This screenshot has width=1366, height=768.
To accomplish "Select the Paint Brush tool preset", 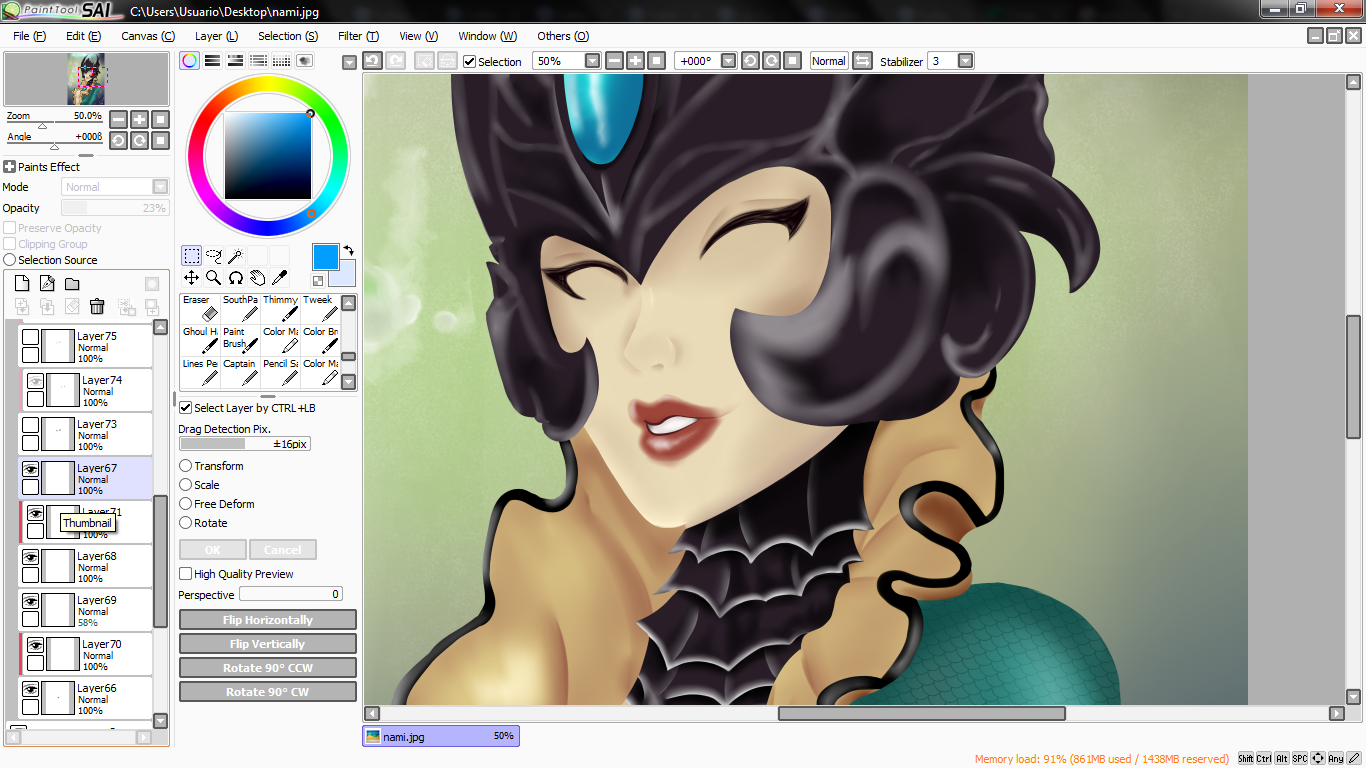I will coord(240,341).
